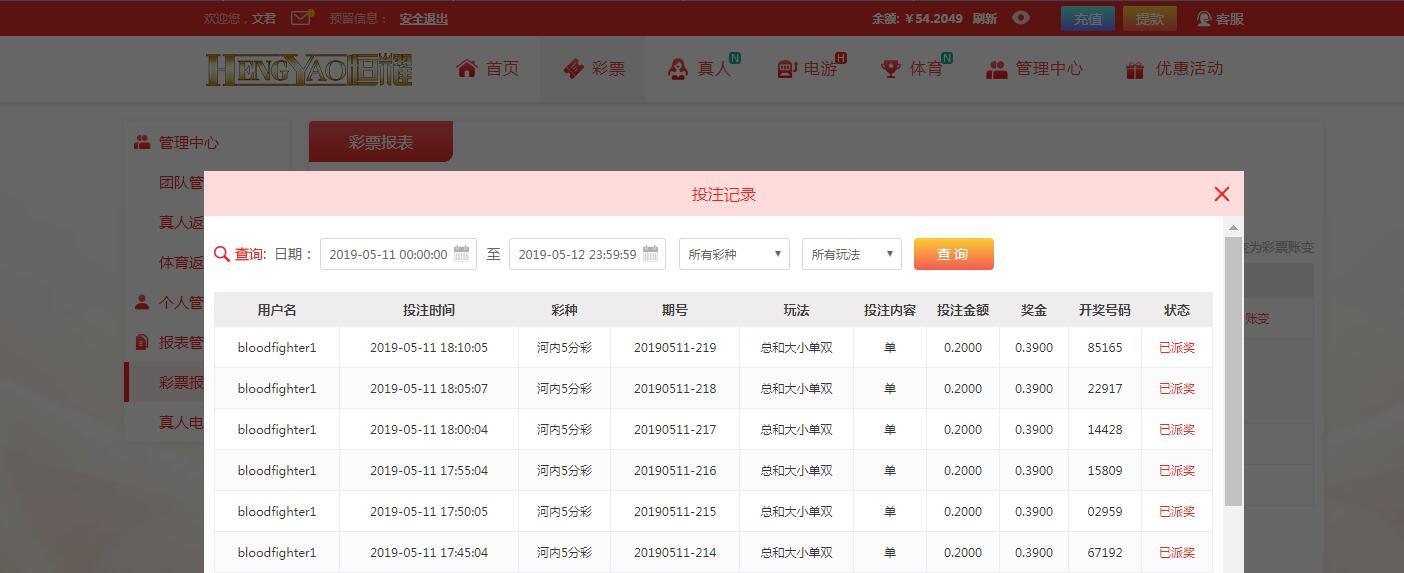Click the start date input field
Image resolution: width=1404 pixels, height=573 pixels.
pyautogui.click(x=398, y=254)
